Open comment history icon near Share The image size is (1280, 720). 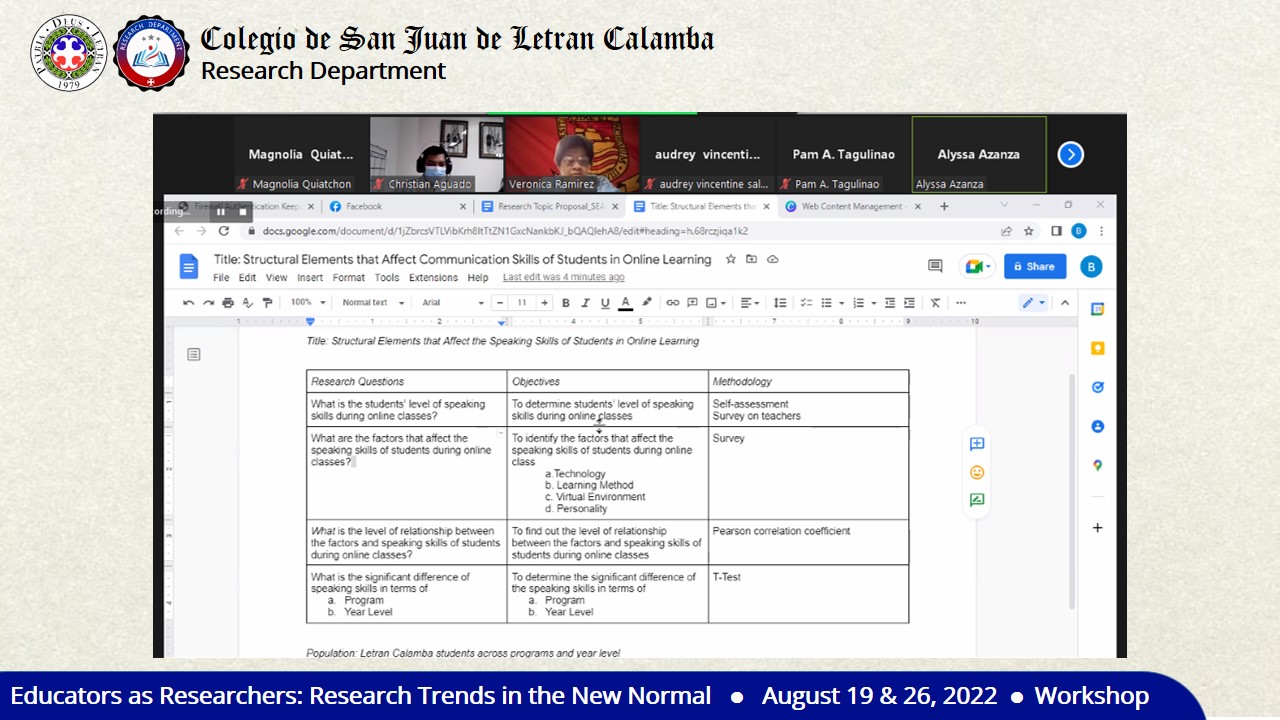tap(935, 266)
